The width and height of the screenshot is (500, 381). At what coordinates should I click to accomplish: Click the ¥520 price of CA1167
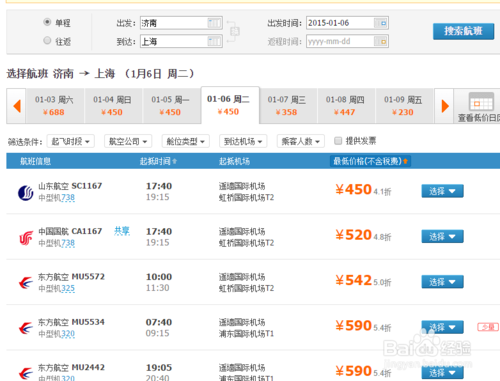[353, 235]
